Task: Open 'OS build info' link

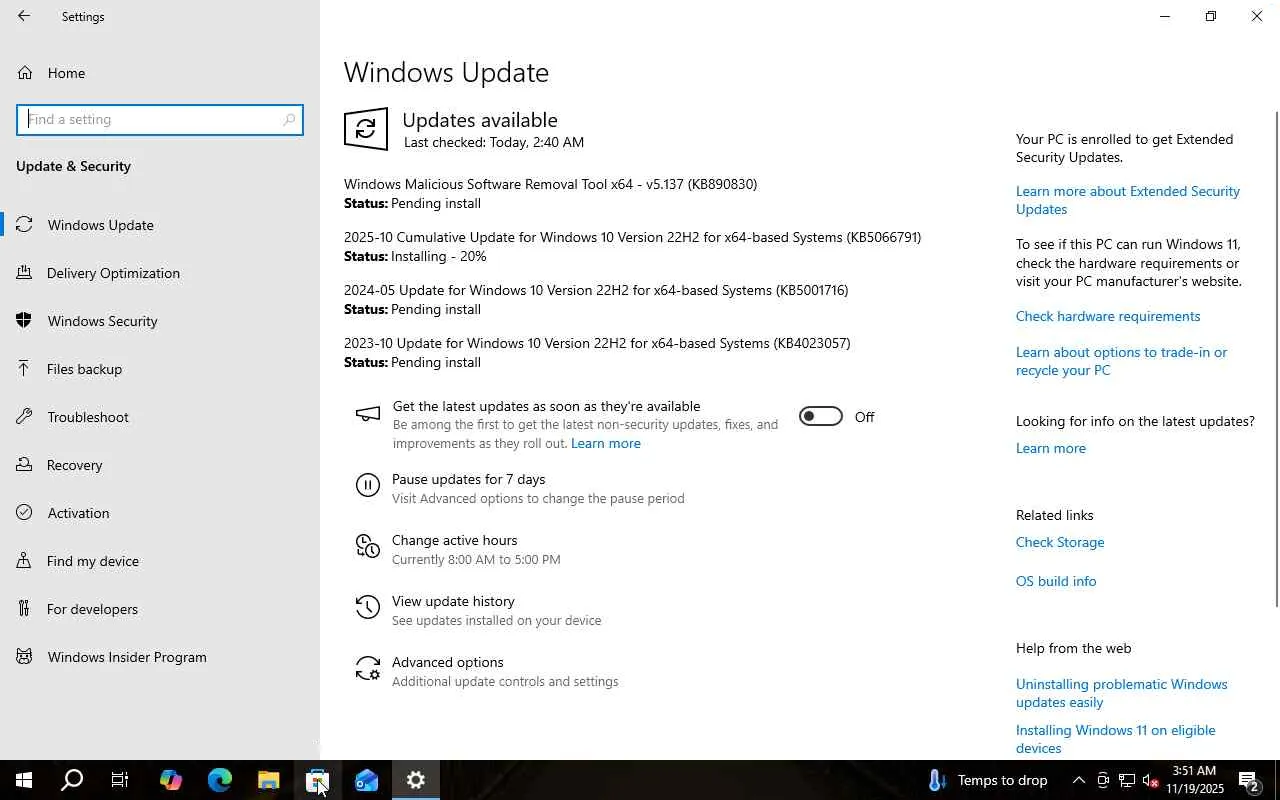Action: click(1056, 581)
